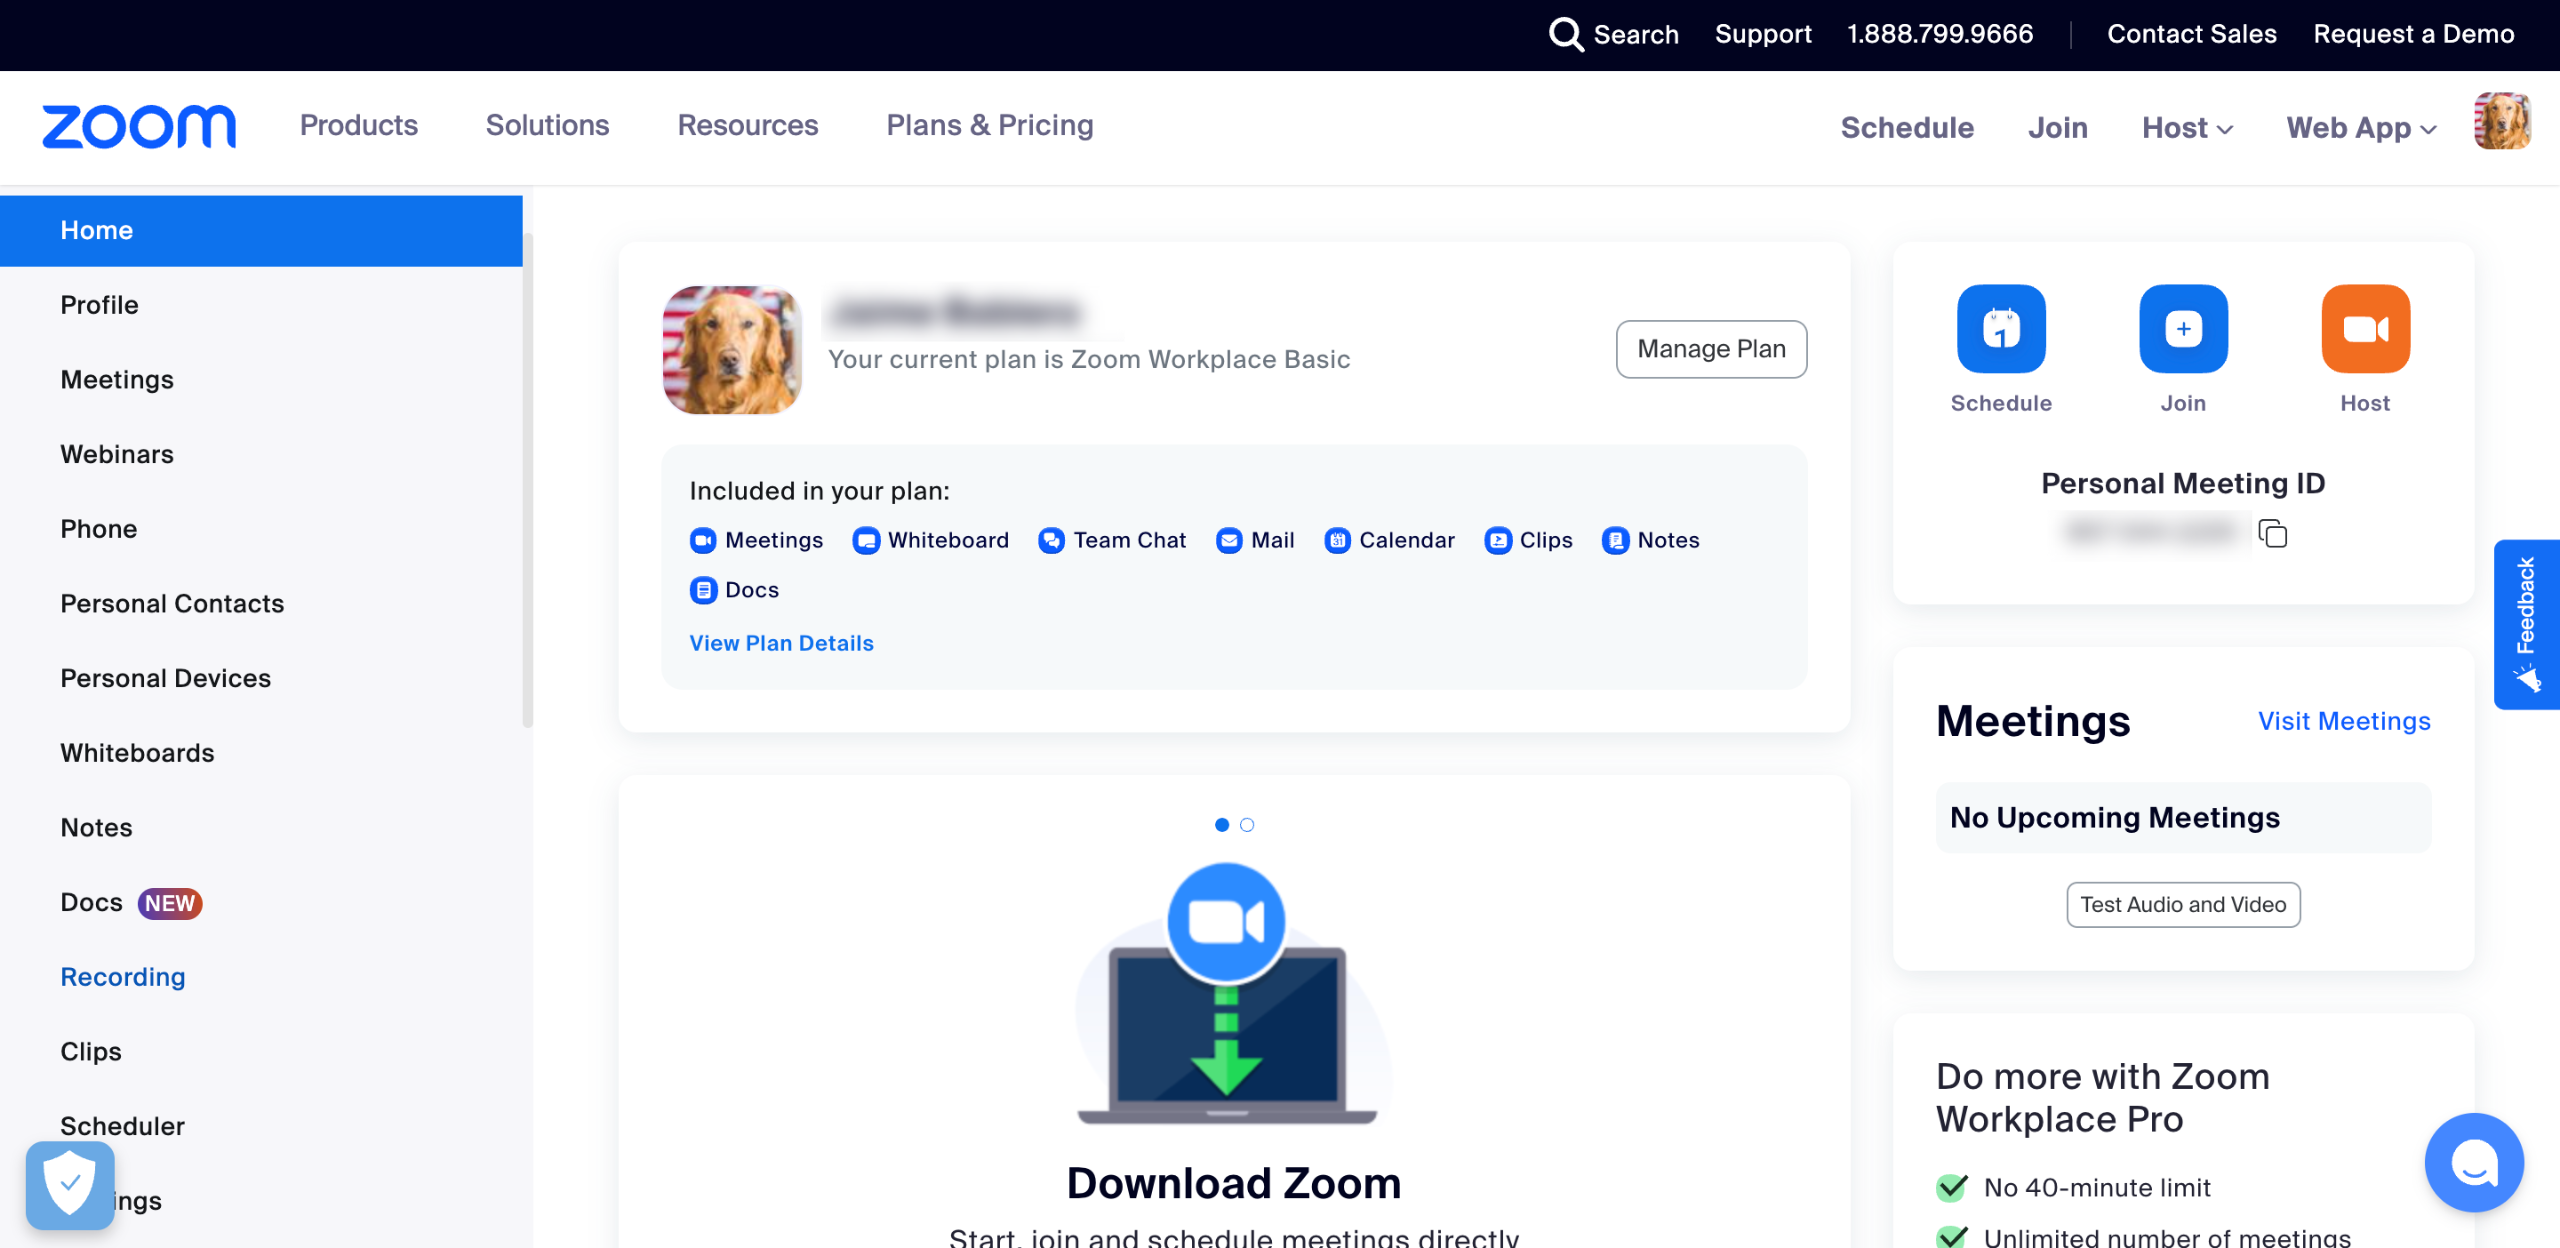The width and height of the screenshot is (2560, 1248).
Task: Expand the Web App dropdown
Action: click(2361, 128)
